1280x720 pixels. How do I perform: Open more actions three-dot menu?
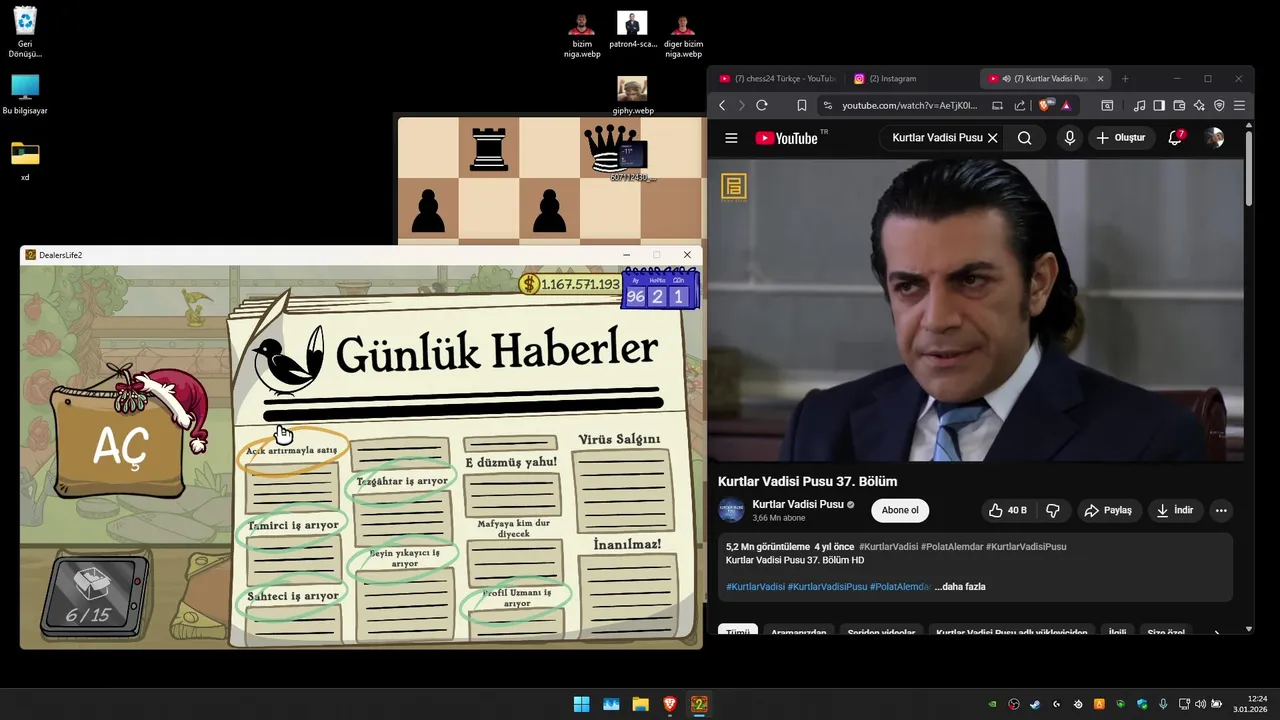1221,510
